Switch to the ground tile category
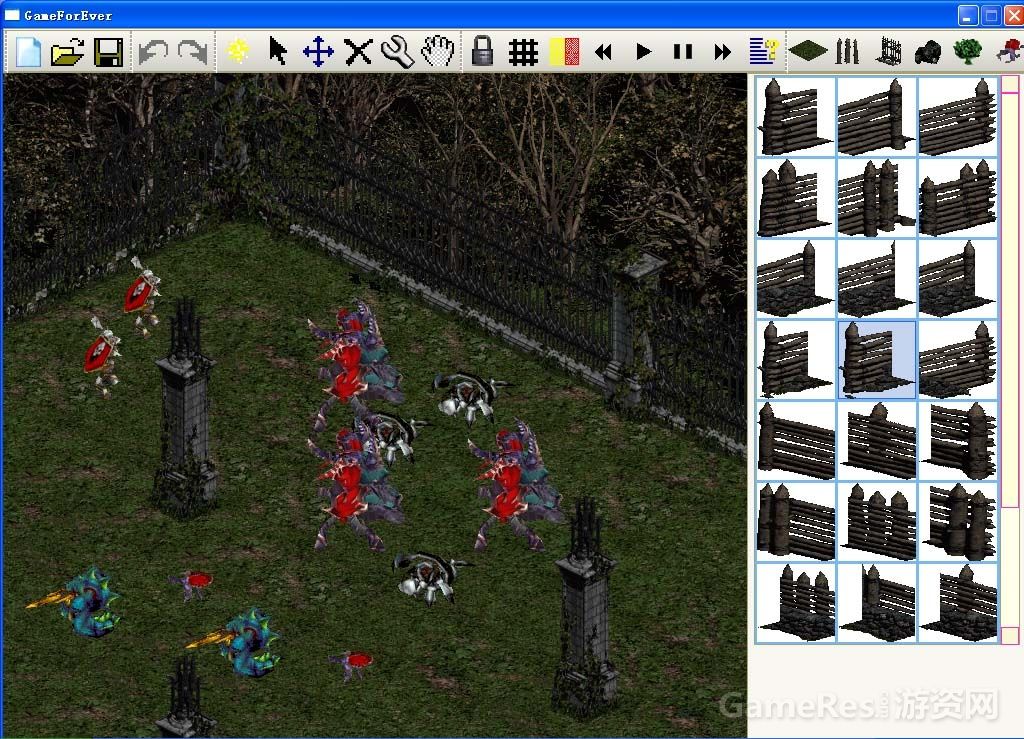This screenshot has height=739, width=1024. pyautogui.click(x=808, y=51)
